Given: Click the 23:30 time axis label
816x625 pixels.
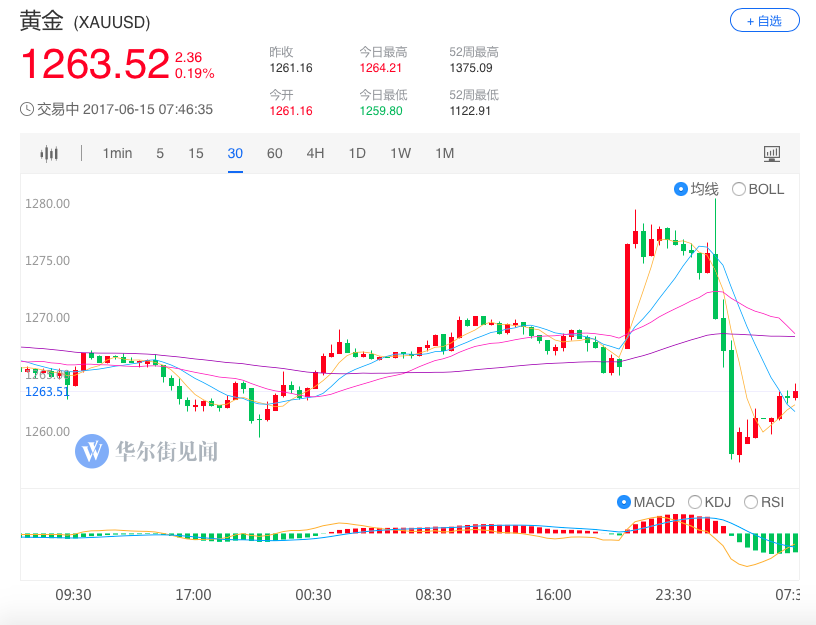Looking at the screenshot, I should pos(673,595).
